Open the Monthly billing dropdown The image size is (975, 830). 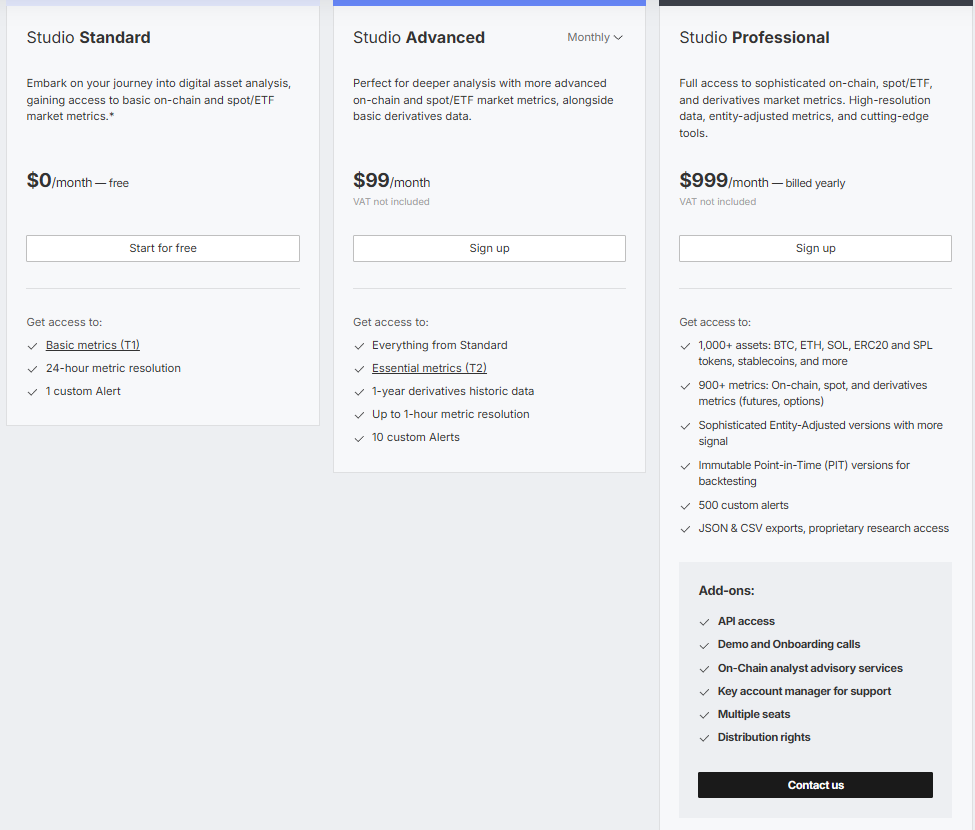point(595,37)
